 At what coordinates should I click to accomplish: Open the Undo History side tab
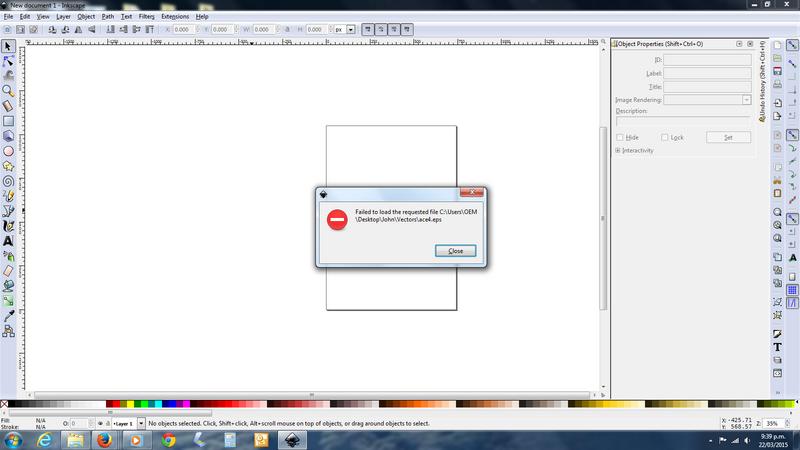click(762, 82)
